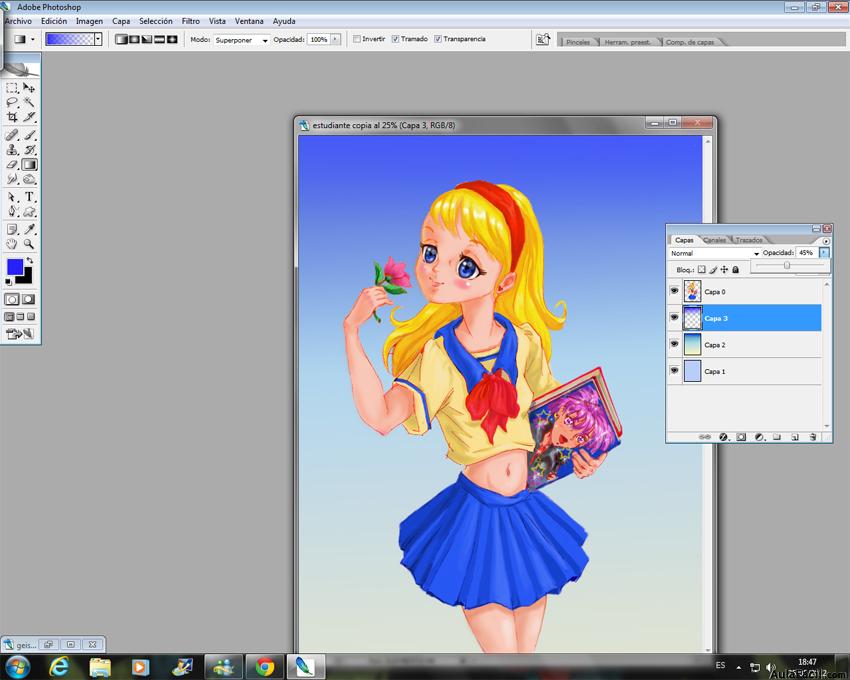The width and height of the screenshot is (850, 680).
Task: Click the layer opacity slider handle
Action: tap(787, 265)
